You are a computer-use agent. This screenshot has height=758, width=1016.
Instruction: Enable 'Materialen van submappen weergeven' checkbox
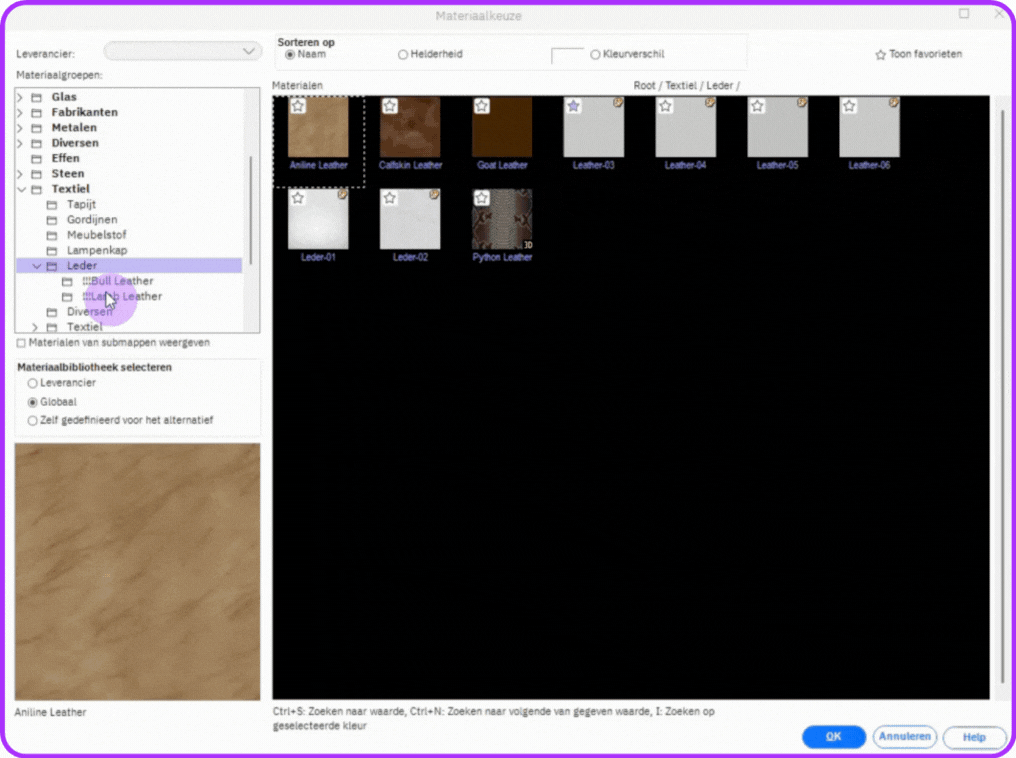click(22, 343)
